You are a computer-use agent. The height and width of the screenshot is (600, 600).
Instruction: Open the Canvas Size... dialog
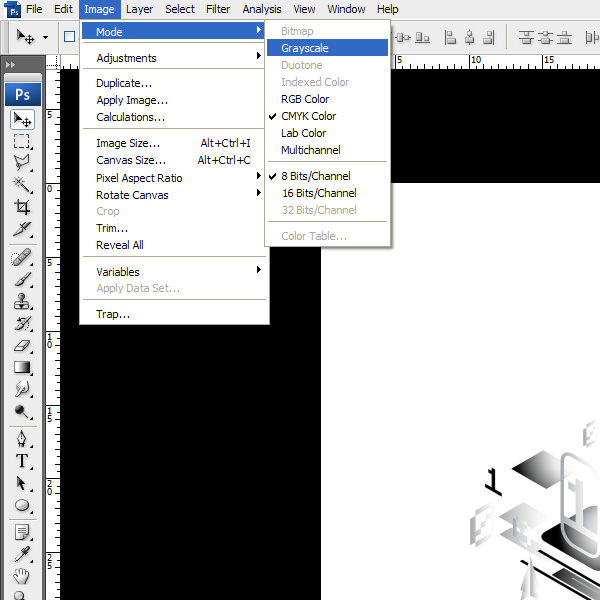(130, 160)
